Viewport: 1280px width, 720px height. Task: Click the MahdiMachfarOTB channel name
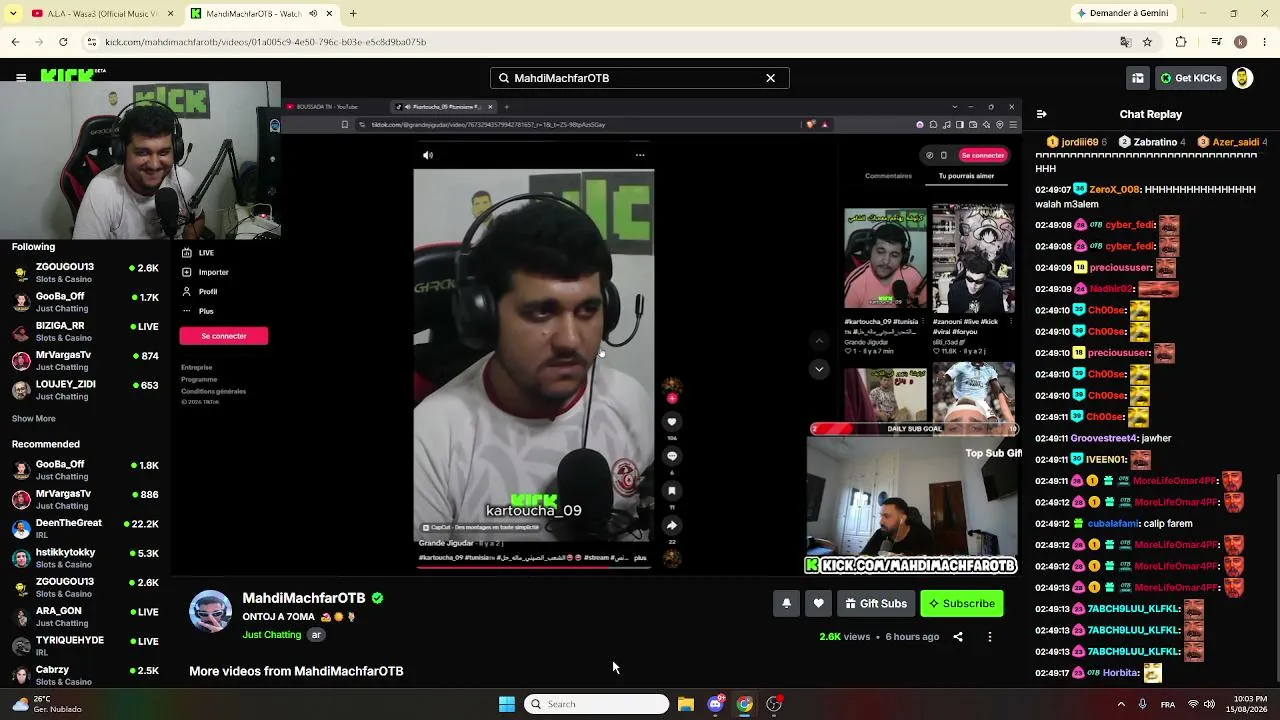(304, 598)
